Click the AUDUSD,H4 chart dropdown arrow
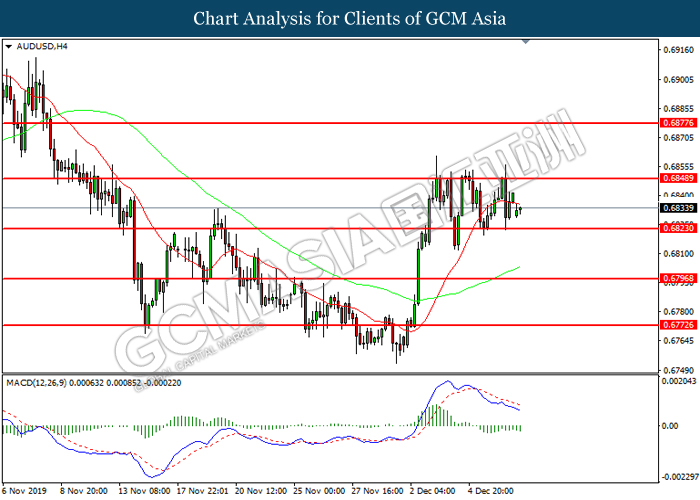 pyautogui.click(x=8, y=47)
